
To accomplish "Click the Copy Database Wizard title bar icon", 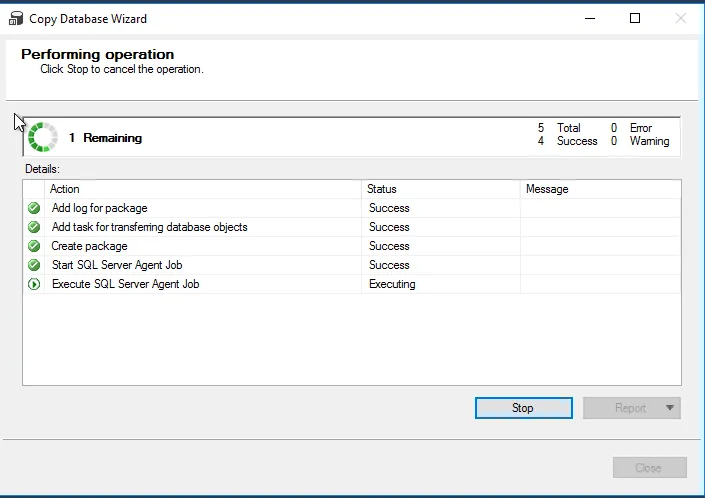I will [15, 18].
